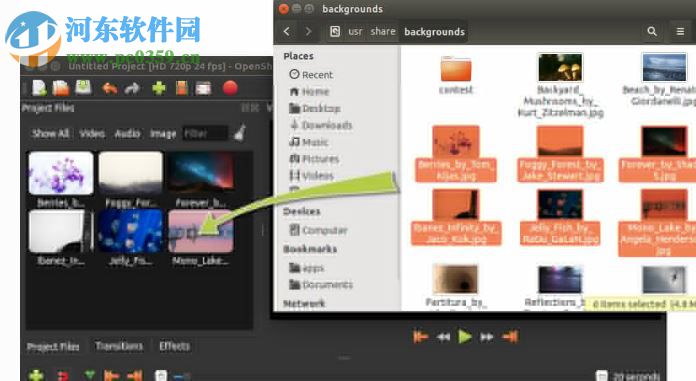Select the Forever thumbnail in Project Files
The image size is (696, 381).
pos(201,173)
